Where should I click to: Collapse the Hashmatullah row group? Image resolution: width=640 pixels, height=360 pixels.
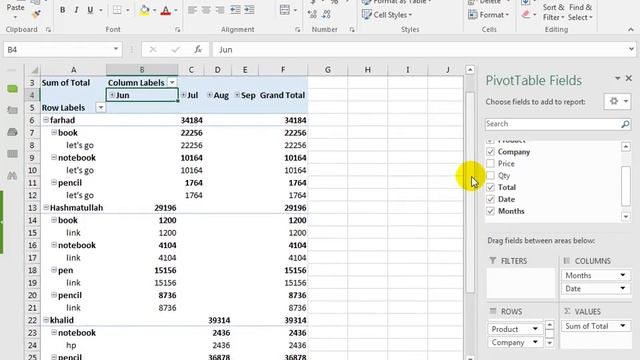point(46,207)
